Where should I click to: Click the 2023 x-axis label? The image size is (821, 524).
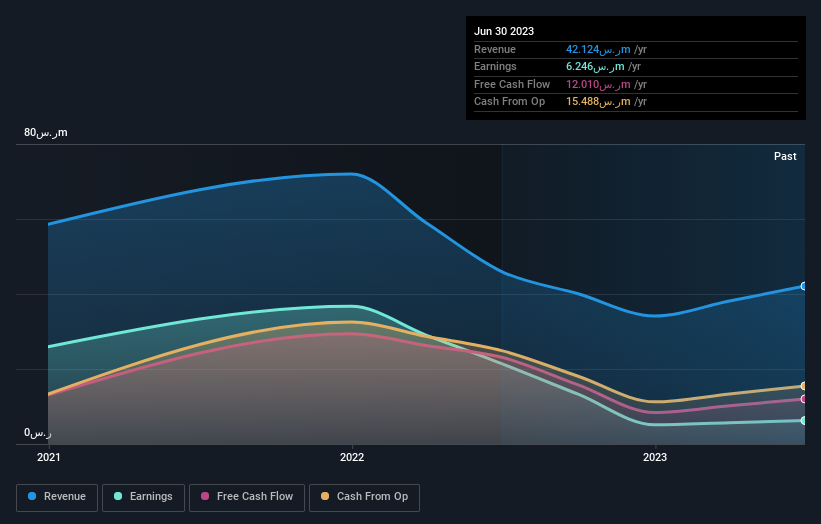pyautogui.click(x=655, y=458)
